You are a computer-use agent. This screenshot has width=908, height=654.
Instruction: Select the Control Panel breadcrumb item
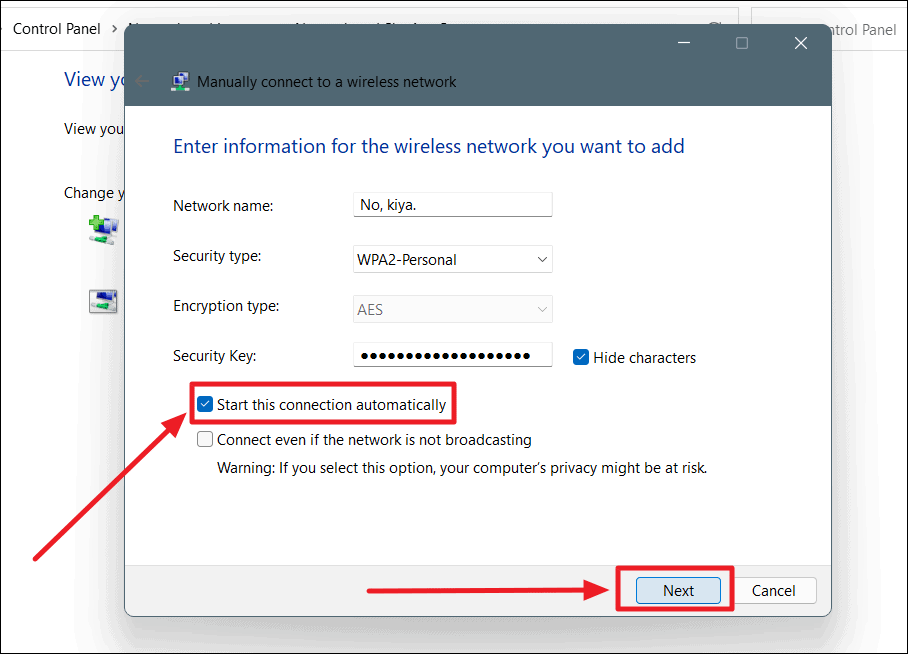(x=56, y=30)
